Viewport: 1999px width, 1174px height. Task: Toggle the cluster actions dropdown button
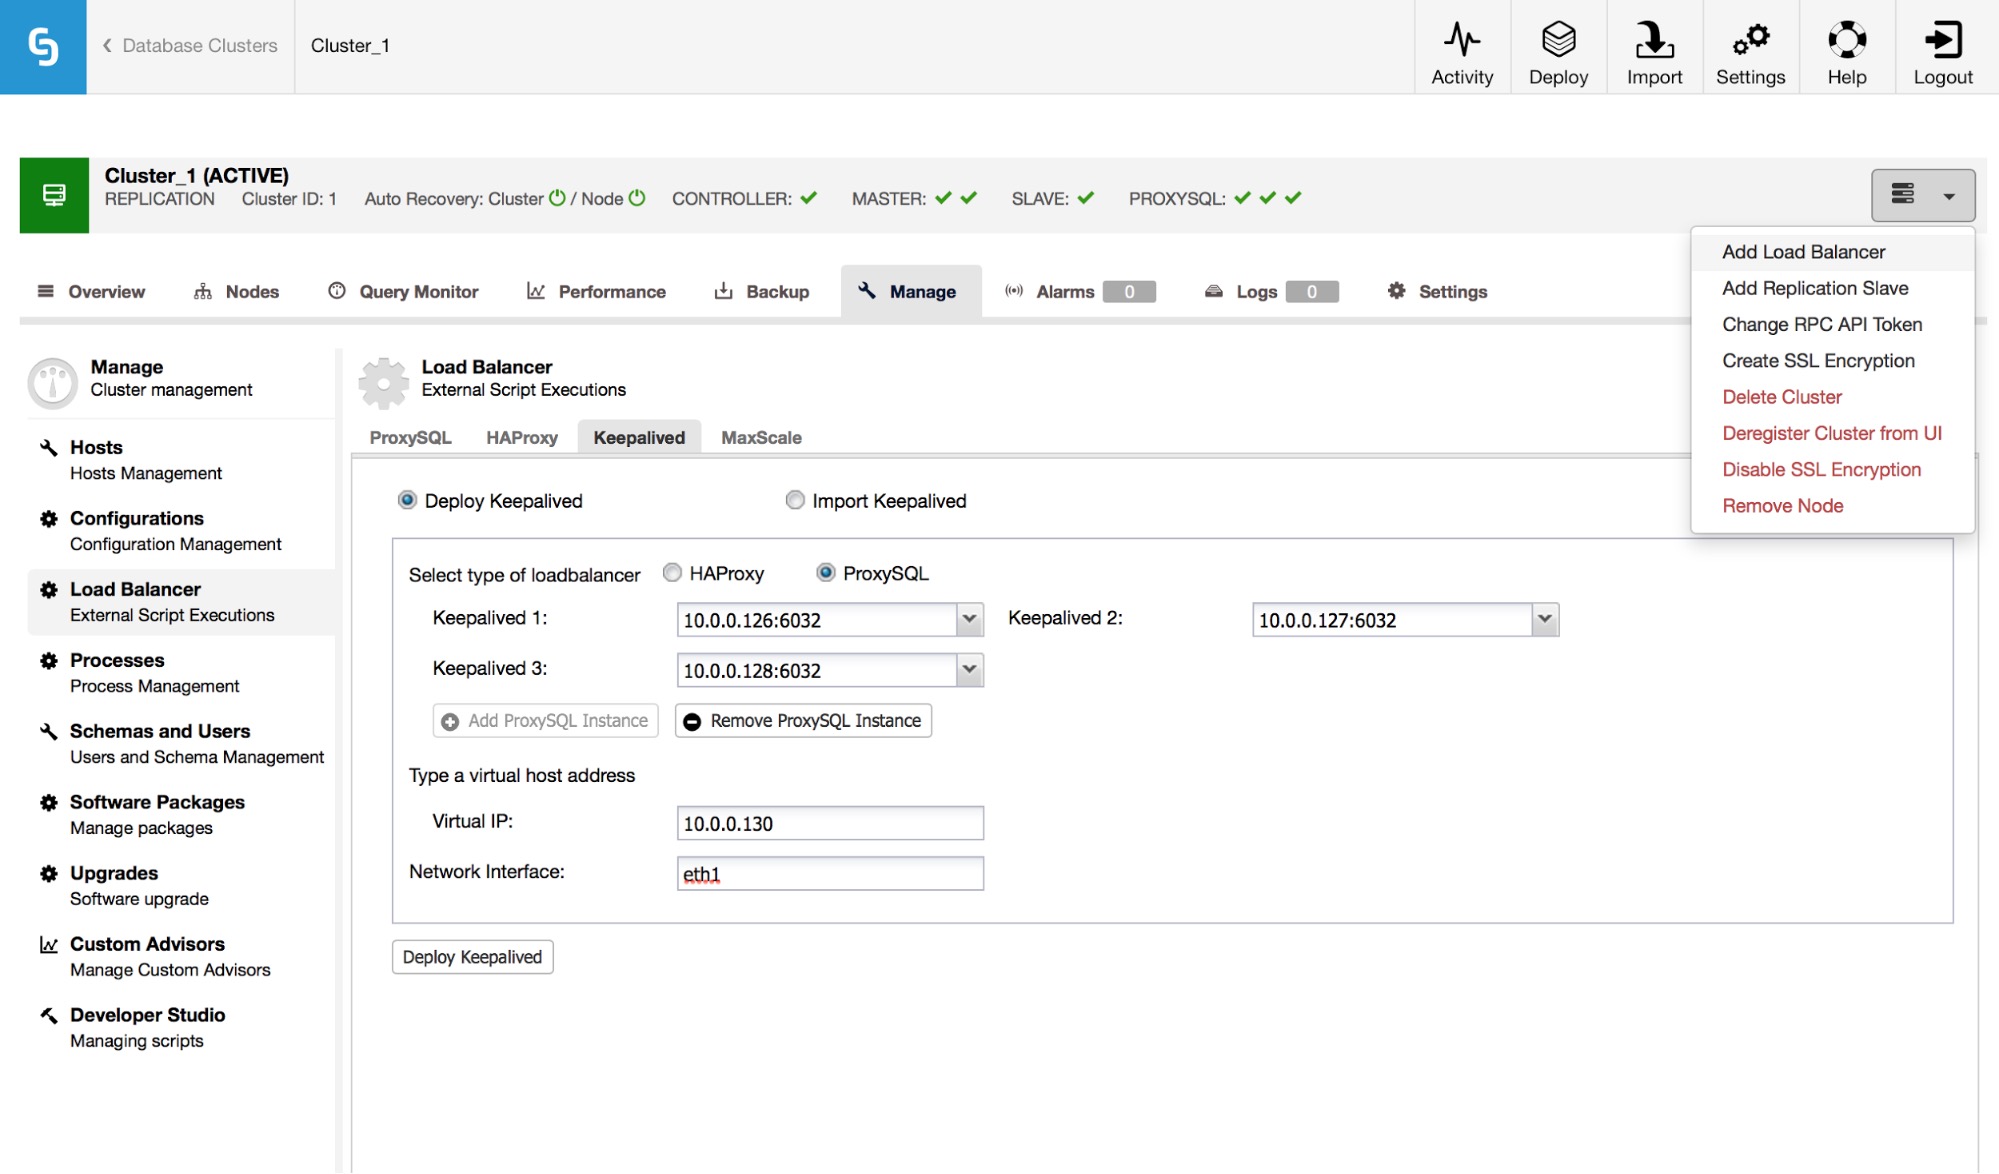point(1922,195)
